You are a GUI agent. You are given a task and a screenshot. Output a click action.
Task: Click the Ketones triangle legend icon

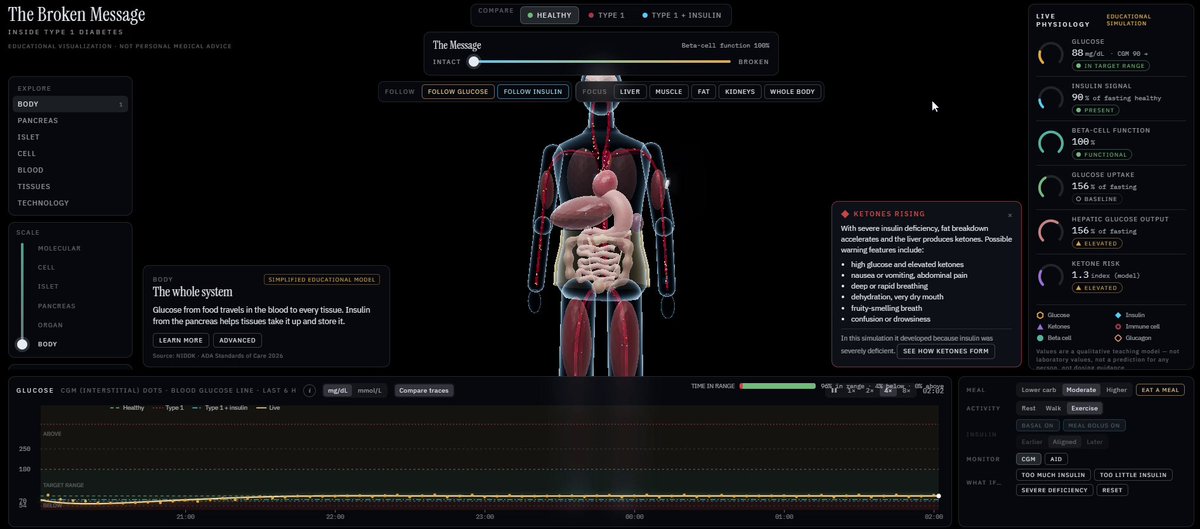pyautogui.click(x=1041, y=326)
